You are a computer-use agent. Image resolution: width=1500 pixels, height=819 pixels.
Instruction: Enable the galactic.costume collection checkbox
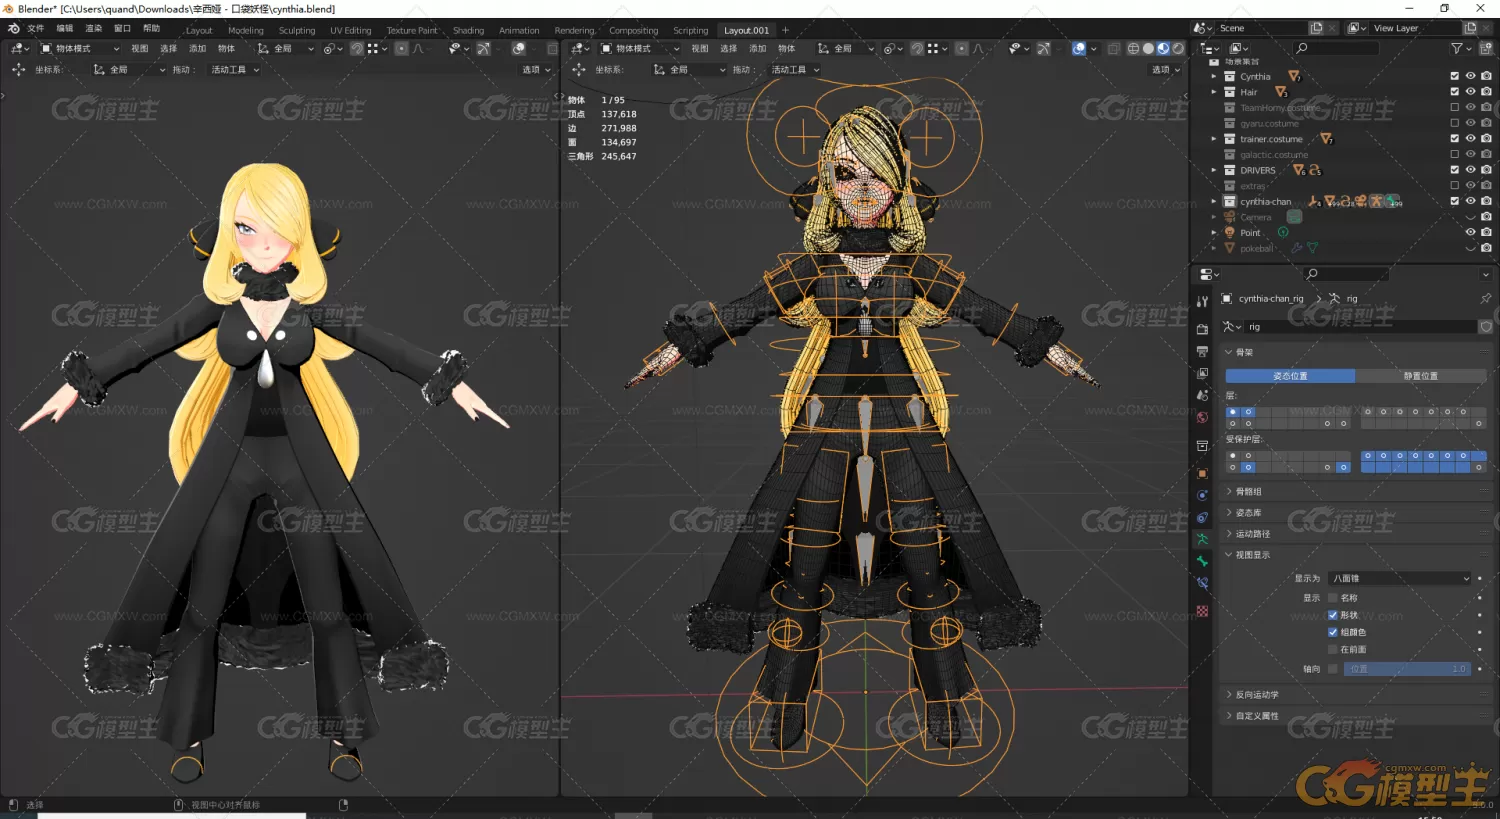click(1455, 154)
